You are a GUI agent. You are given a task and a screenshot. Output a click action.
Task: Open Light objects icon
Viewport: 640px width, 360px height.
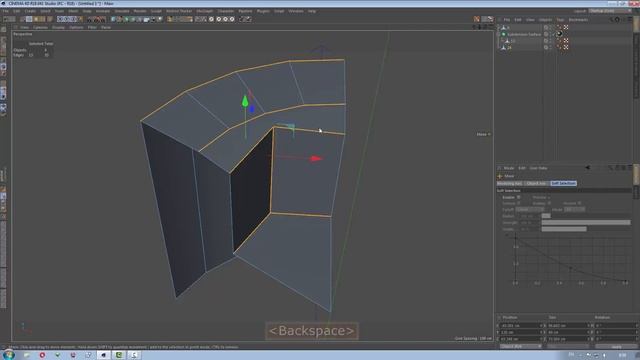click(x=160, y=19)
